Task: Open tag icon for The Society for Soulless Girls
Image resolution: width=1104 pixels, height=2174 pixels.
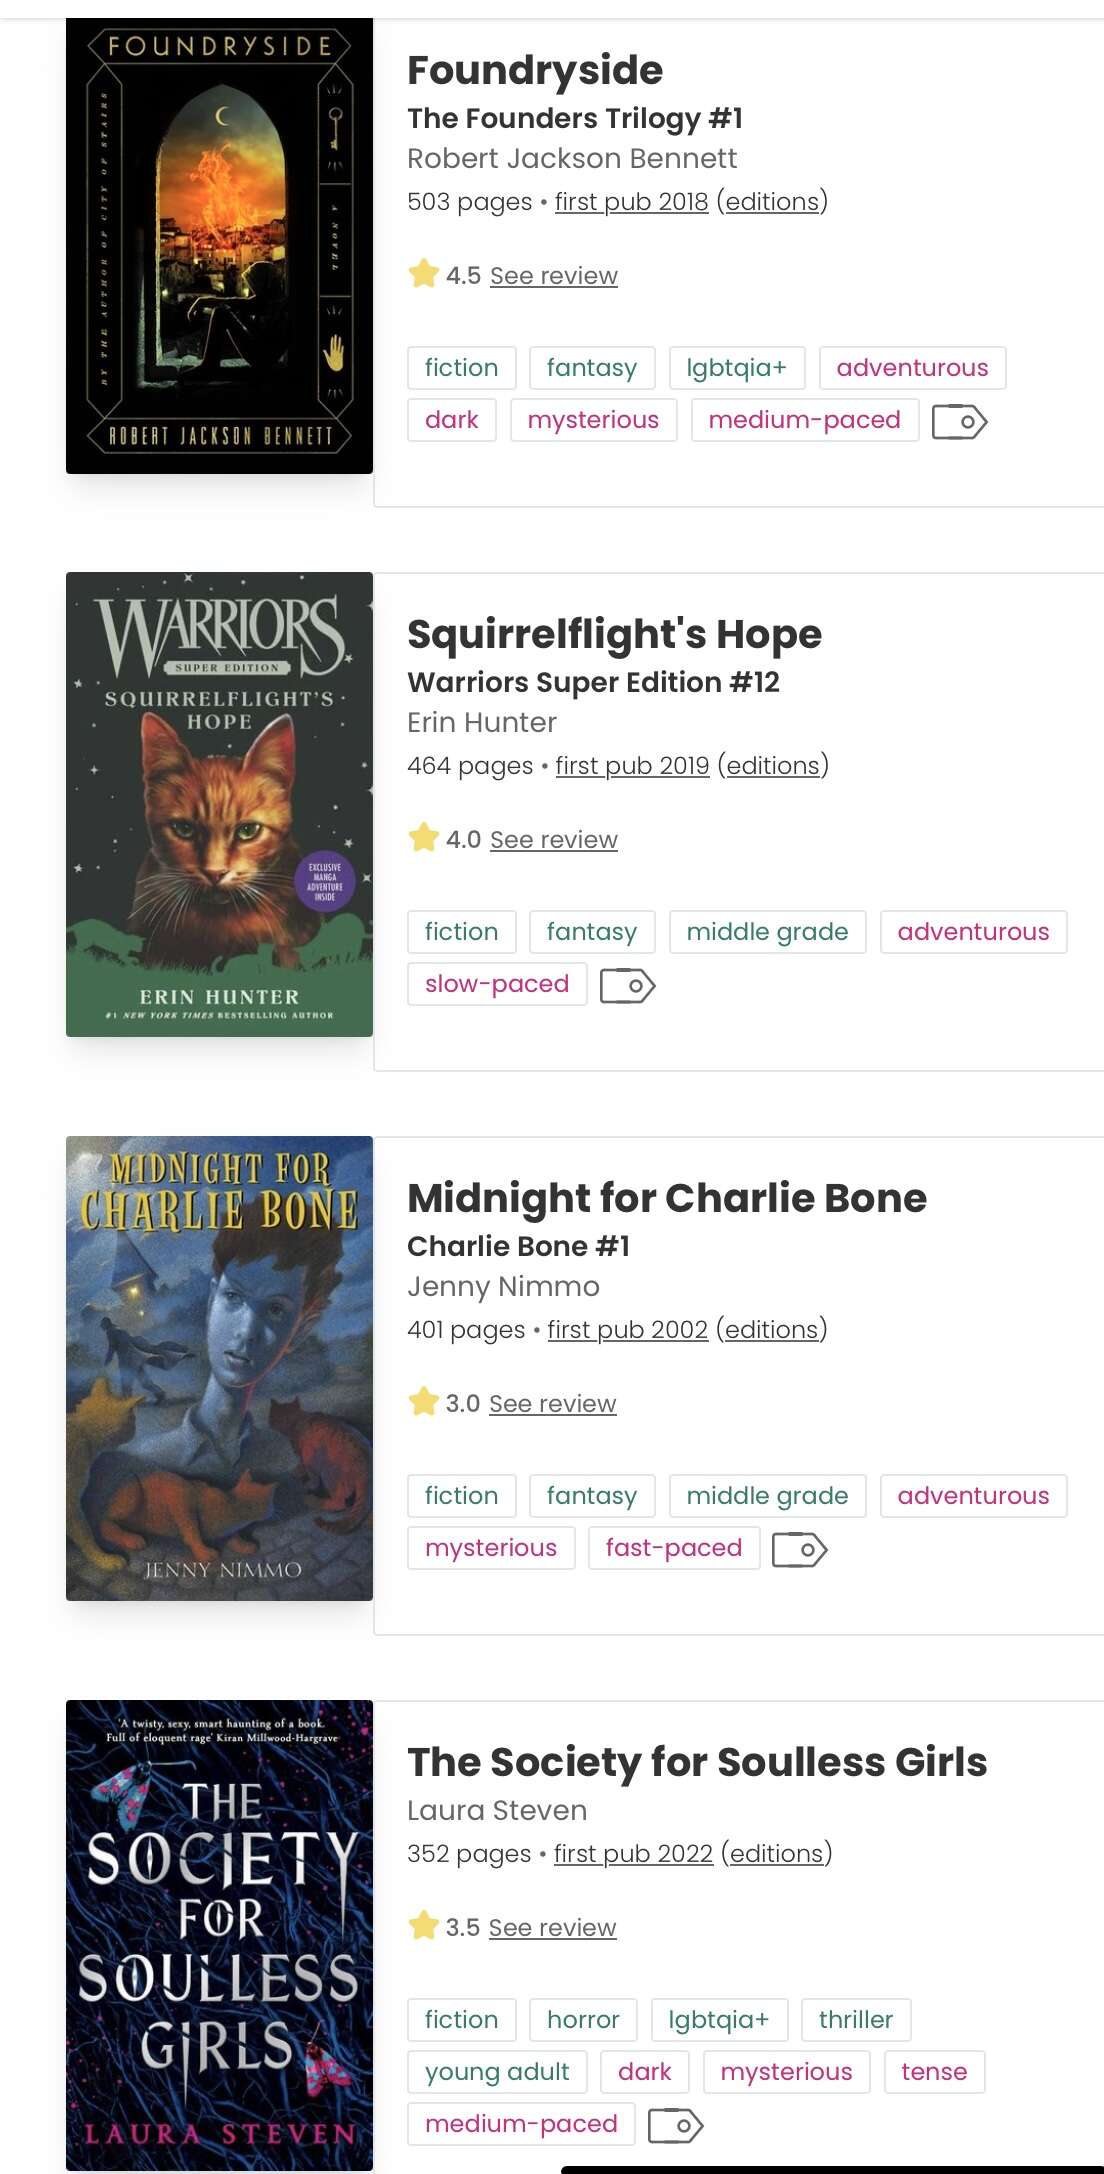Action: point(676,2125)
